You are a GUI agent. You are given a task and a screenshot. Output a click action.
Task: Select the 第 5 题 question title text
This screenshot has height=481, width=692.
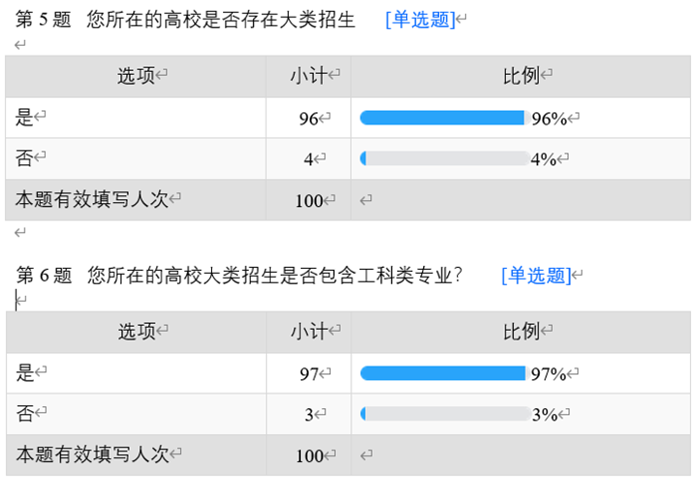click(x=186, y=20)
